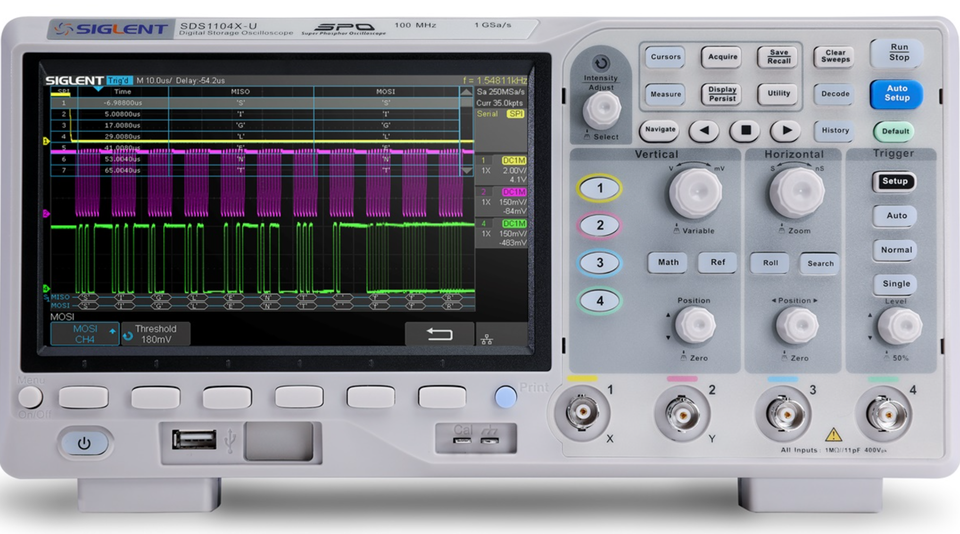
Task: Select Single trigger mode
Action: coord(896,284)
